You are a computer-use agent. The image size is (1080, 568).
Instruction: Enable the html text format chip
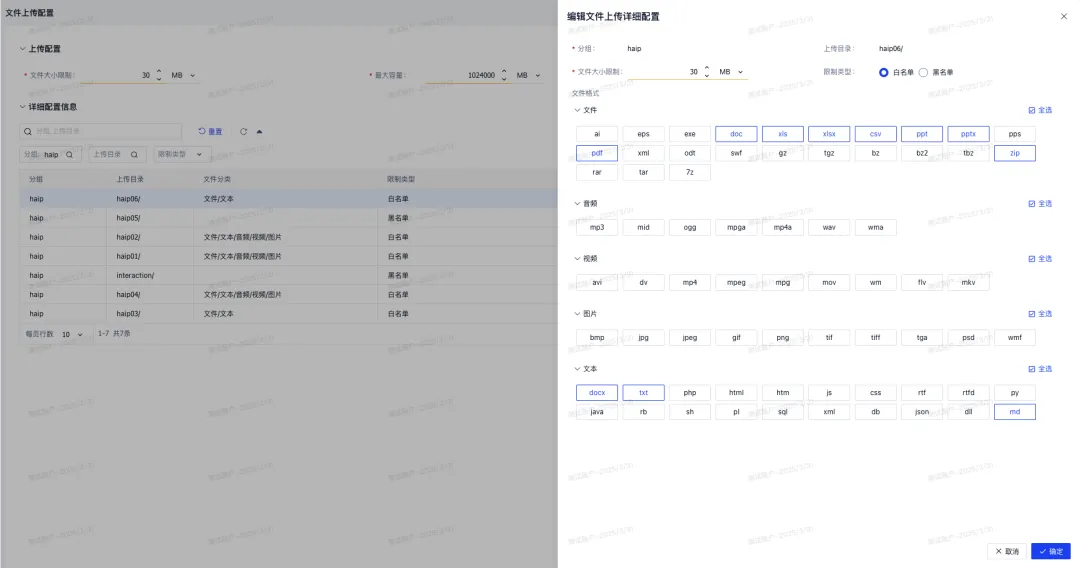tap(736, 392)
